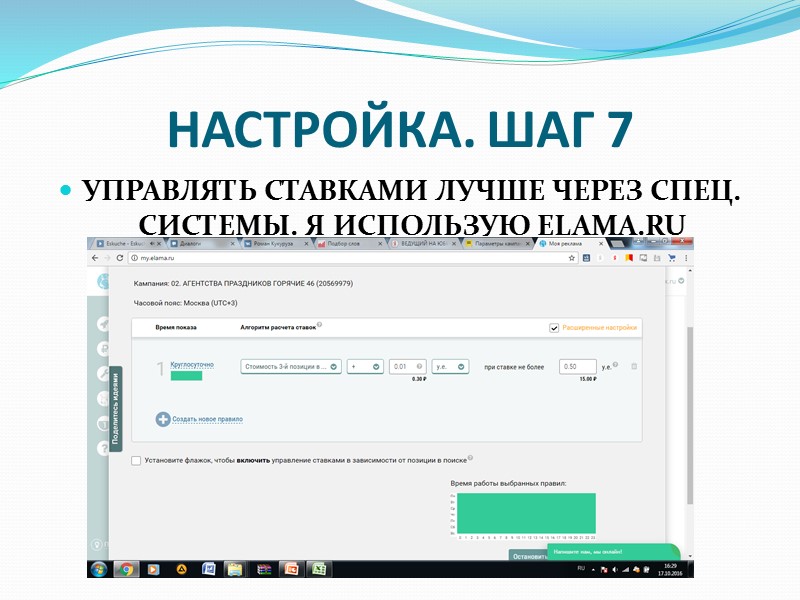Enable bid management by search position checkbox

click(x=136, y=461)
